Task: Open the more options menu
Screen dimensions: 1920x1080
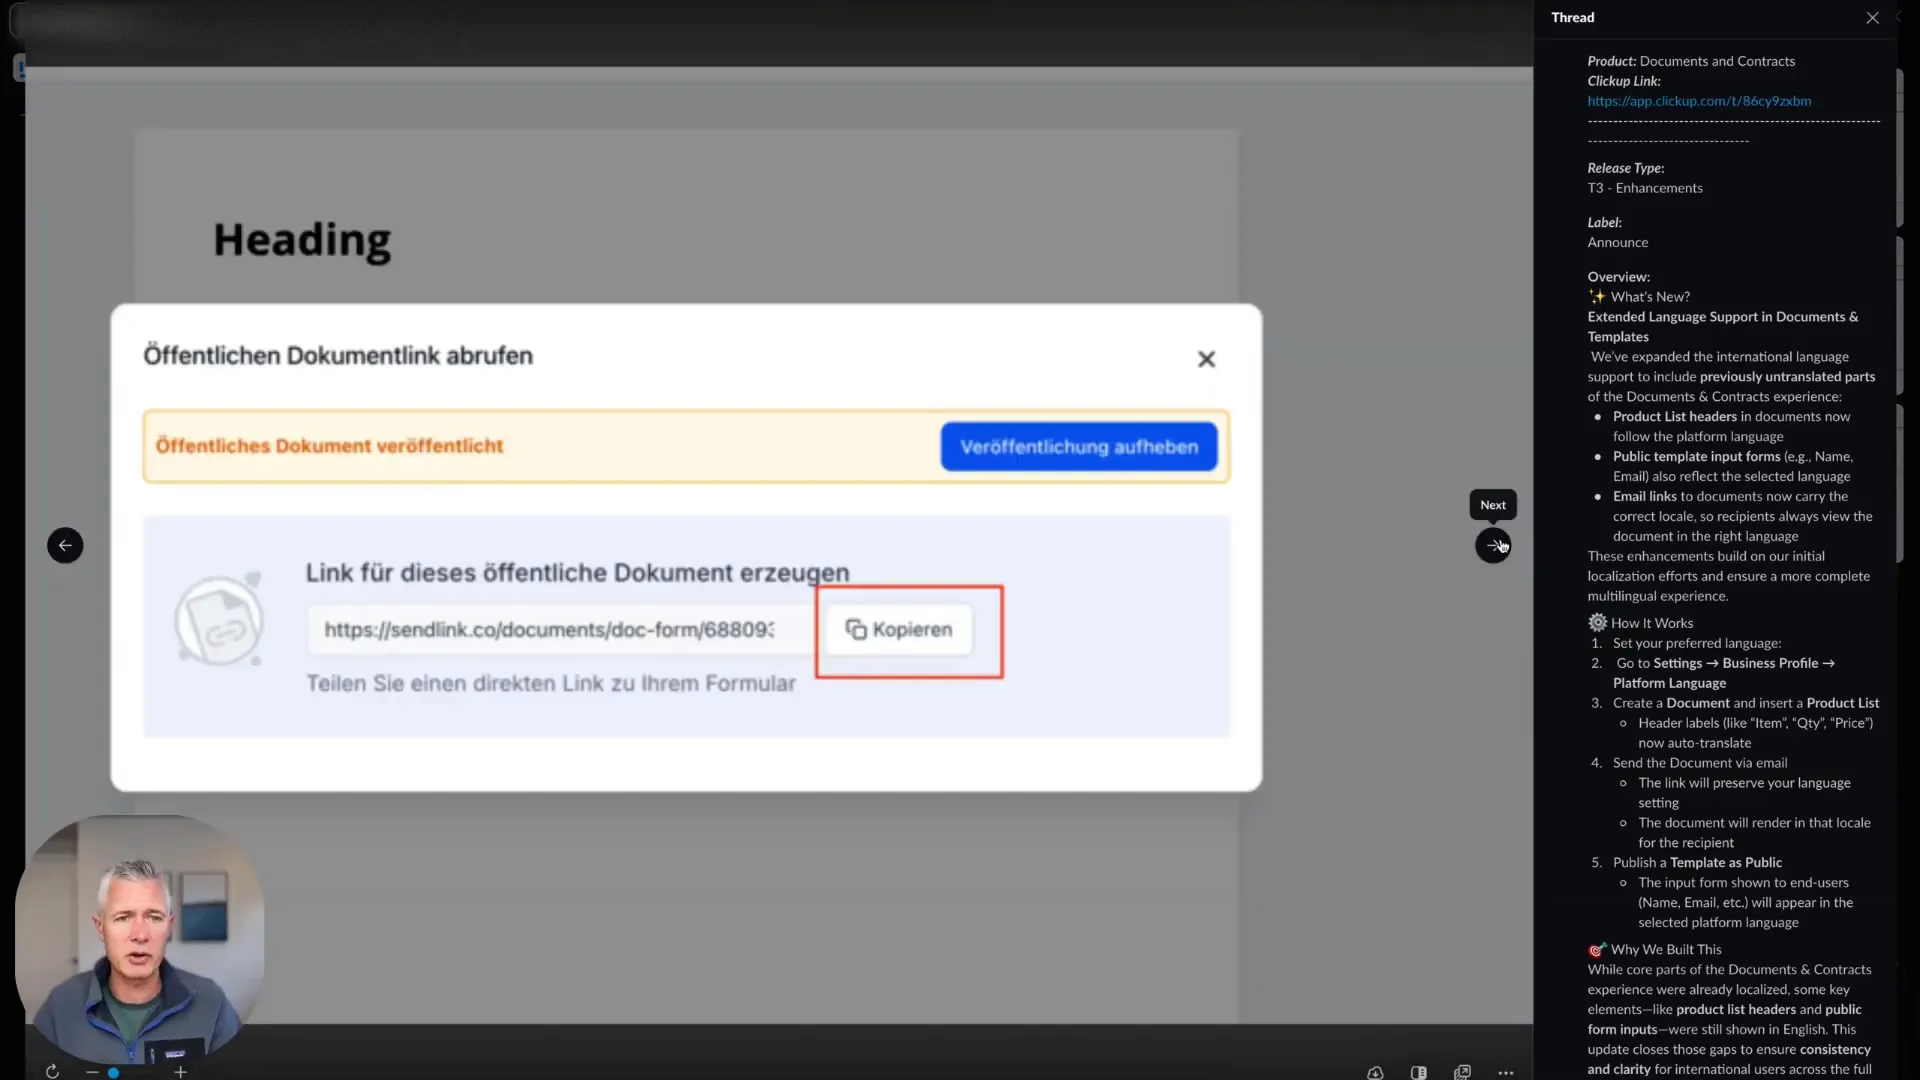Action: click(x=1507, y=1072)
